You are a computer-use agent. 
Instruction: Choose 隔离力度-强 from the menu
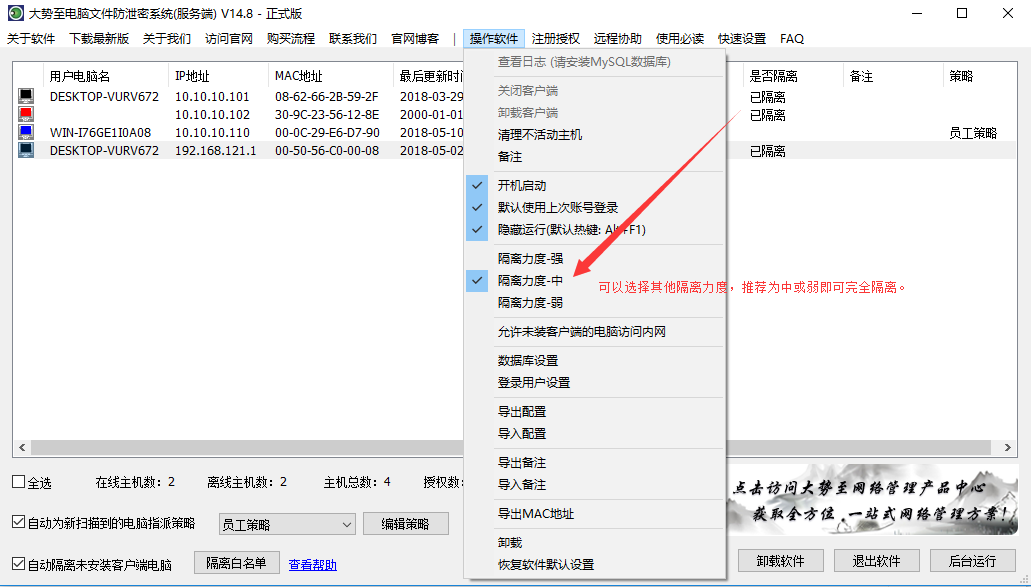point(530,258)
